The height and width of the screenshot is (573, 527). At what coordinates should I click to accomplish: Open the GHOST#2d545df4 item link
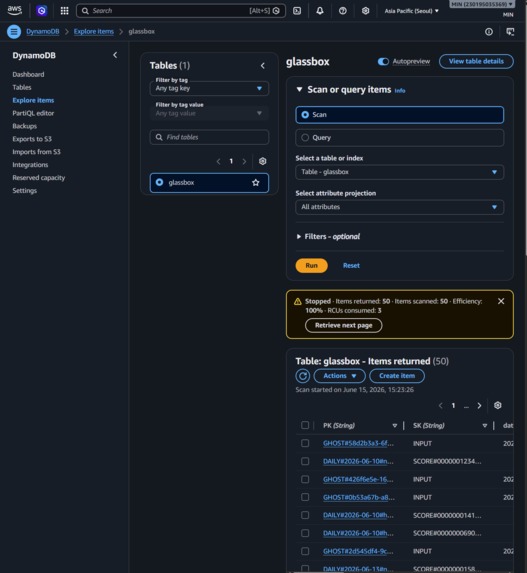tap(358, 551)
